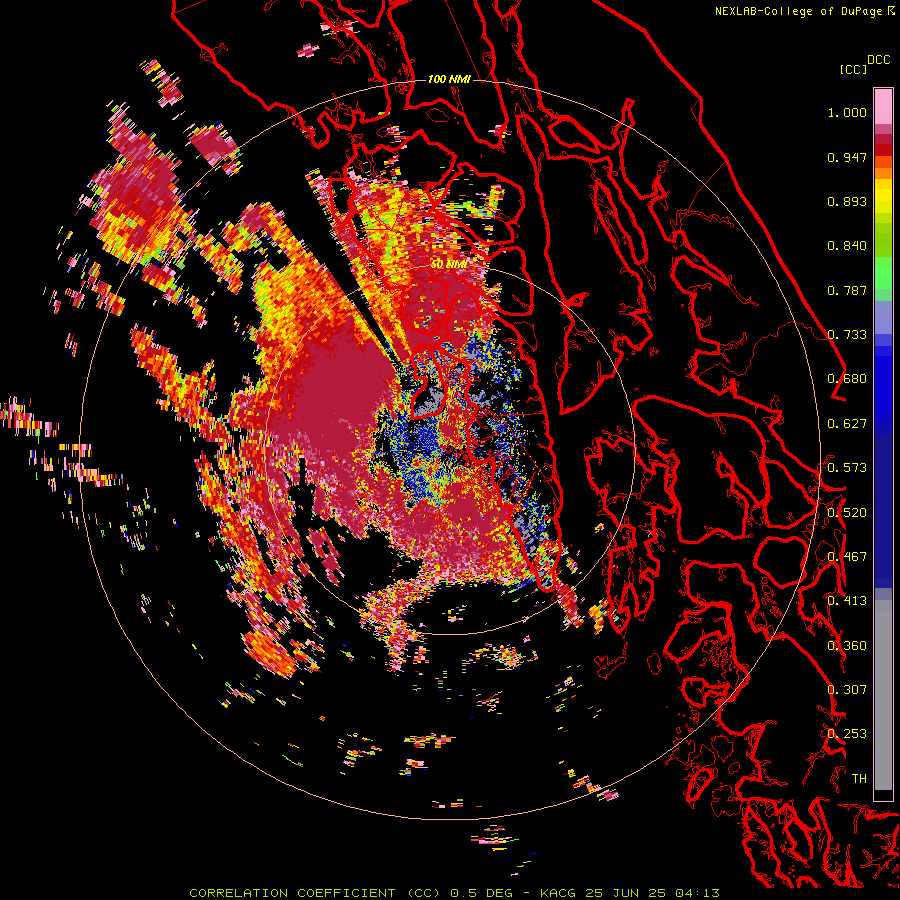Click the 0.840 value on the color scale
Image resolution: width=900 pixels, height=900 pixels.
[x=847, y=246]
